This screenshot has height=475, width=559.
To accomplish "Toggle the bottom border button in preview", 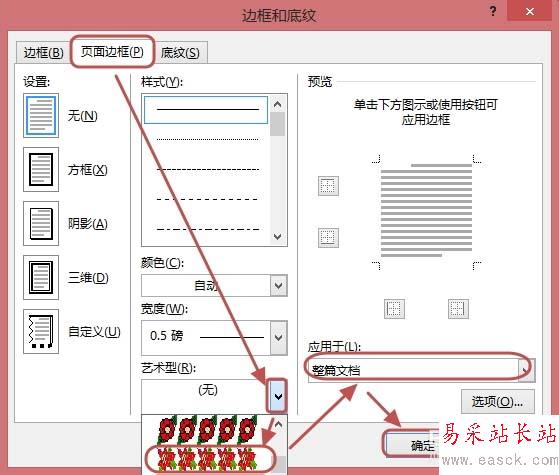I will (328, 238).
